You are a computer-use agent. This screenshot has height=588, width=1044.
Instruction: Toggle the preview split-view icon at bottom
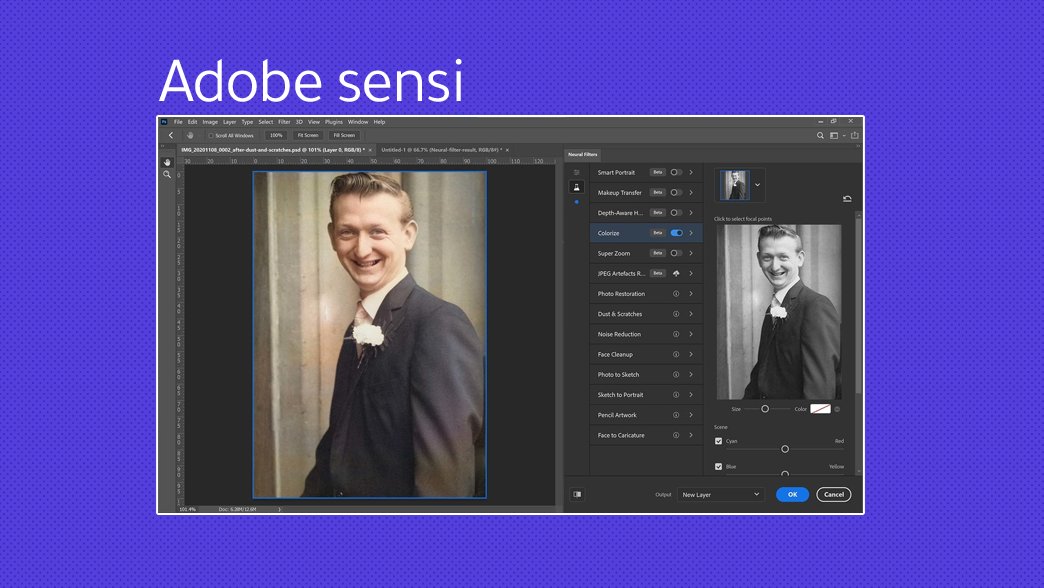tap(577, 494)
